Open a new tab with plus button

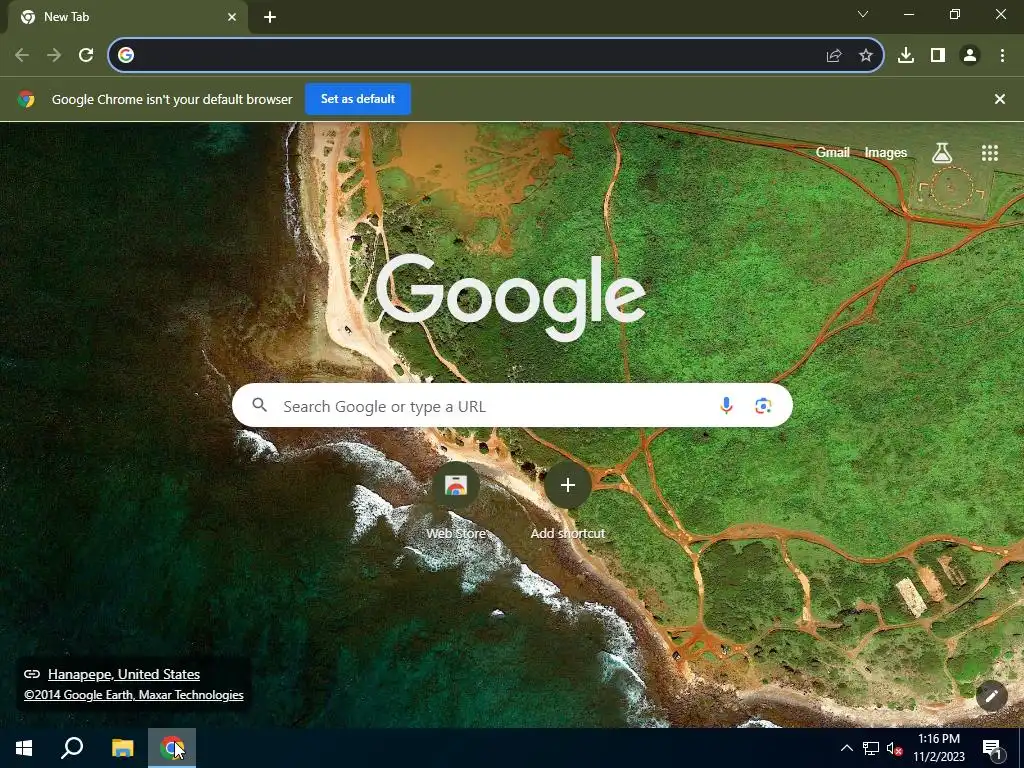point(270,17)
